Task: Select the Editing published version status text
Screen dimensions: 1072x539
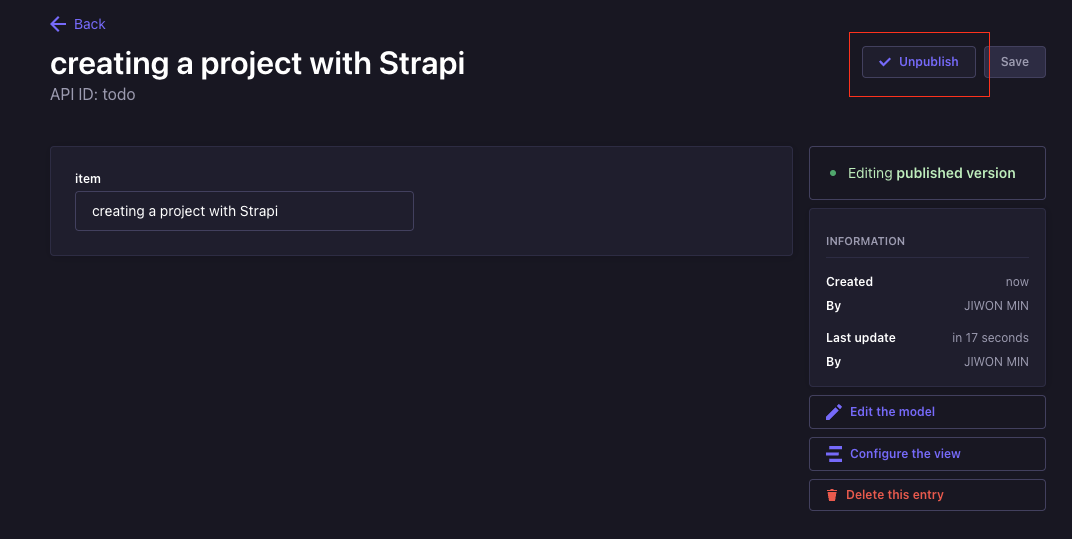Action: [x=931, y=173]
